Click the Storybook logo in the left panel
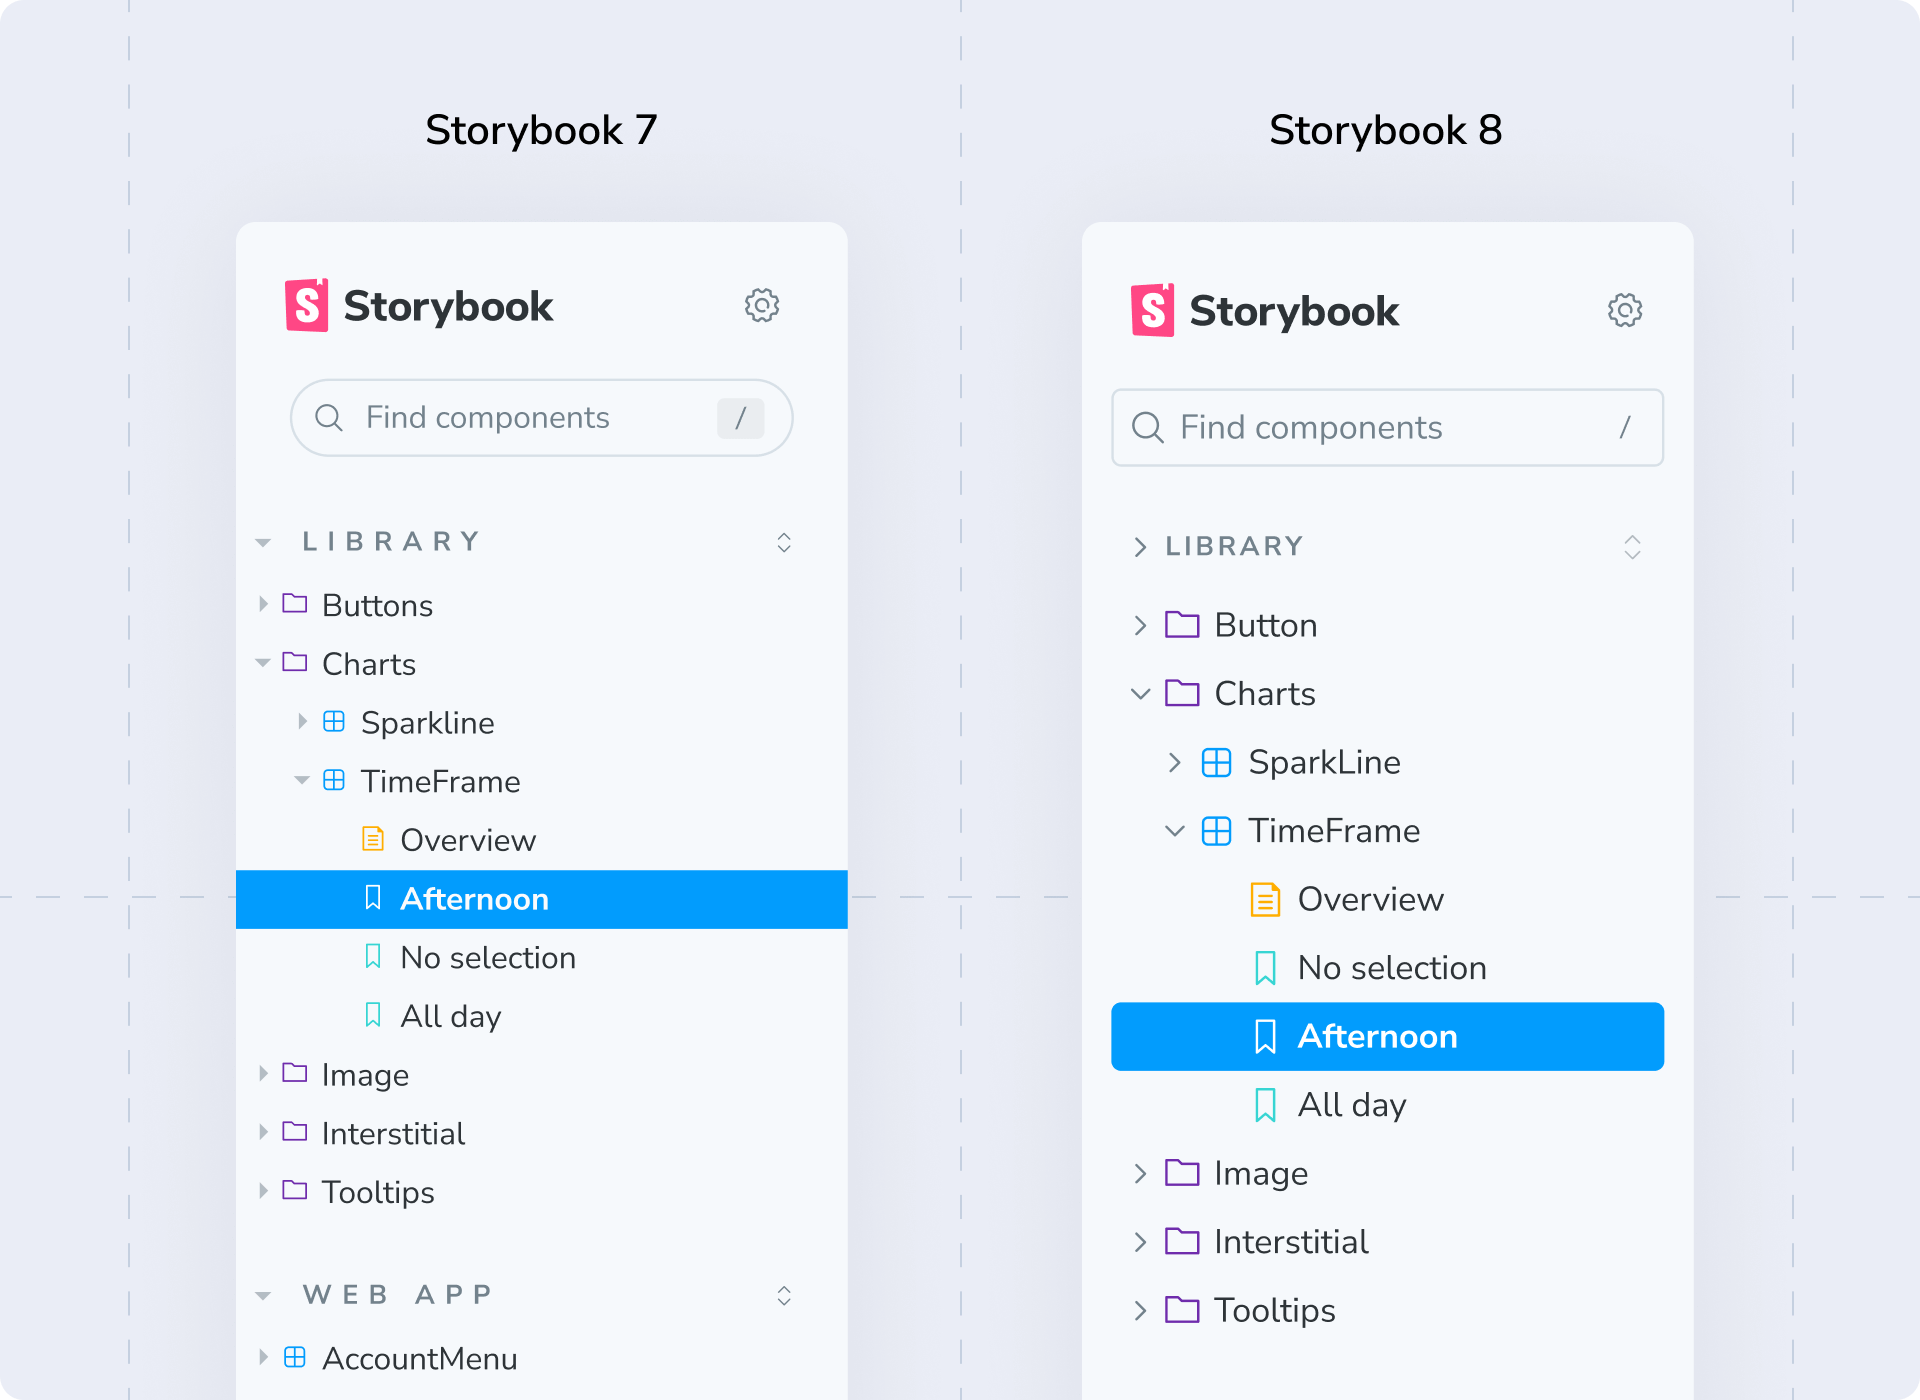The image size is (1920, 1400). click(x=305, y=306)
